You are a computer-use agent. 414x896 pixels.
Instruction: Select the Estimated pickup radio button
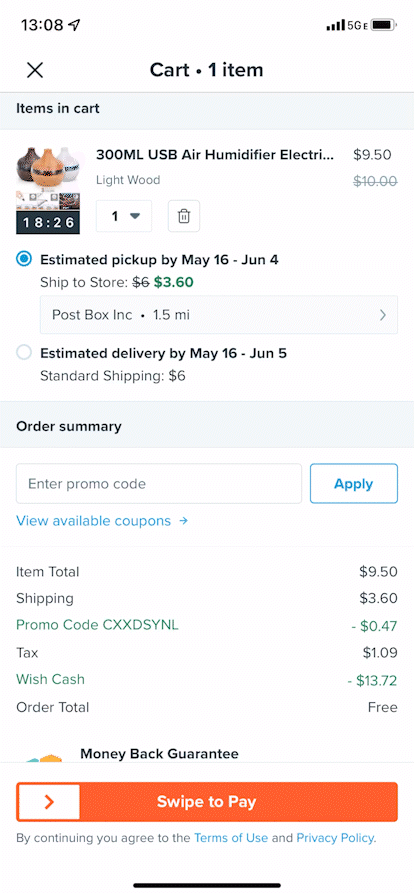coord(24,259)
